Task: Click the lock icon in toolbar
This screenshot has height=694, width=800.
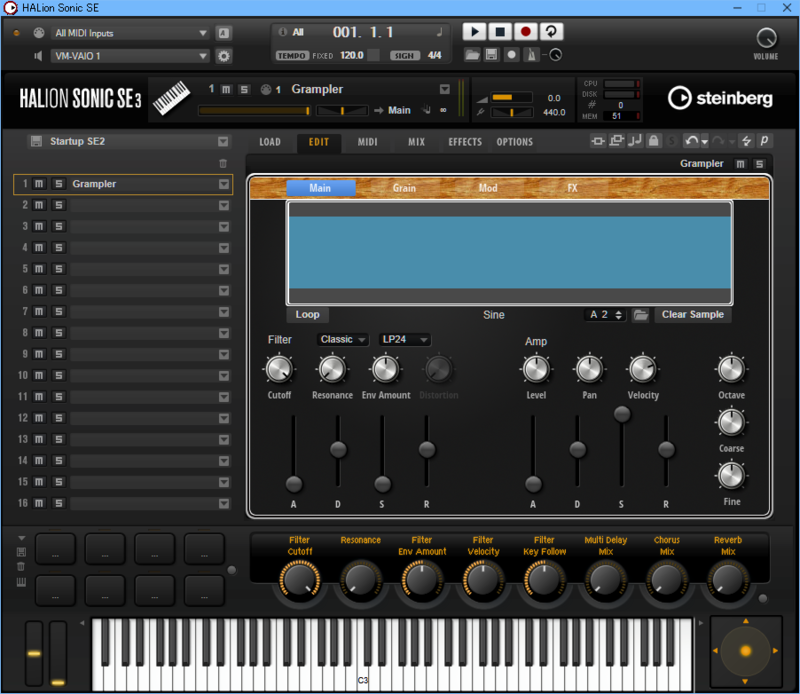Action: (653, 140)
